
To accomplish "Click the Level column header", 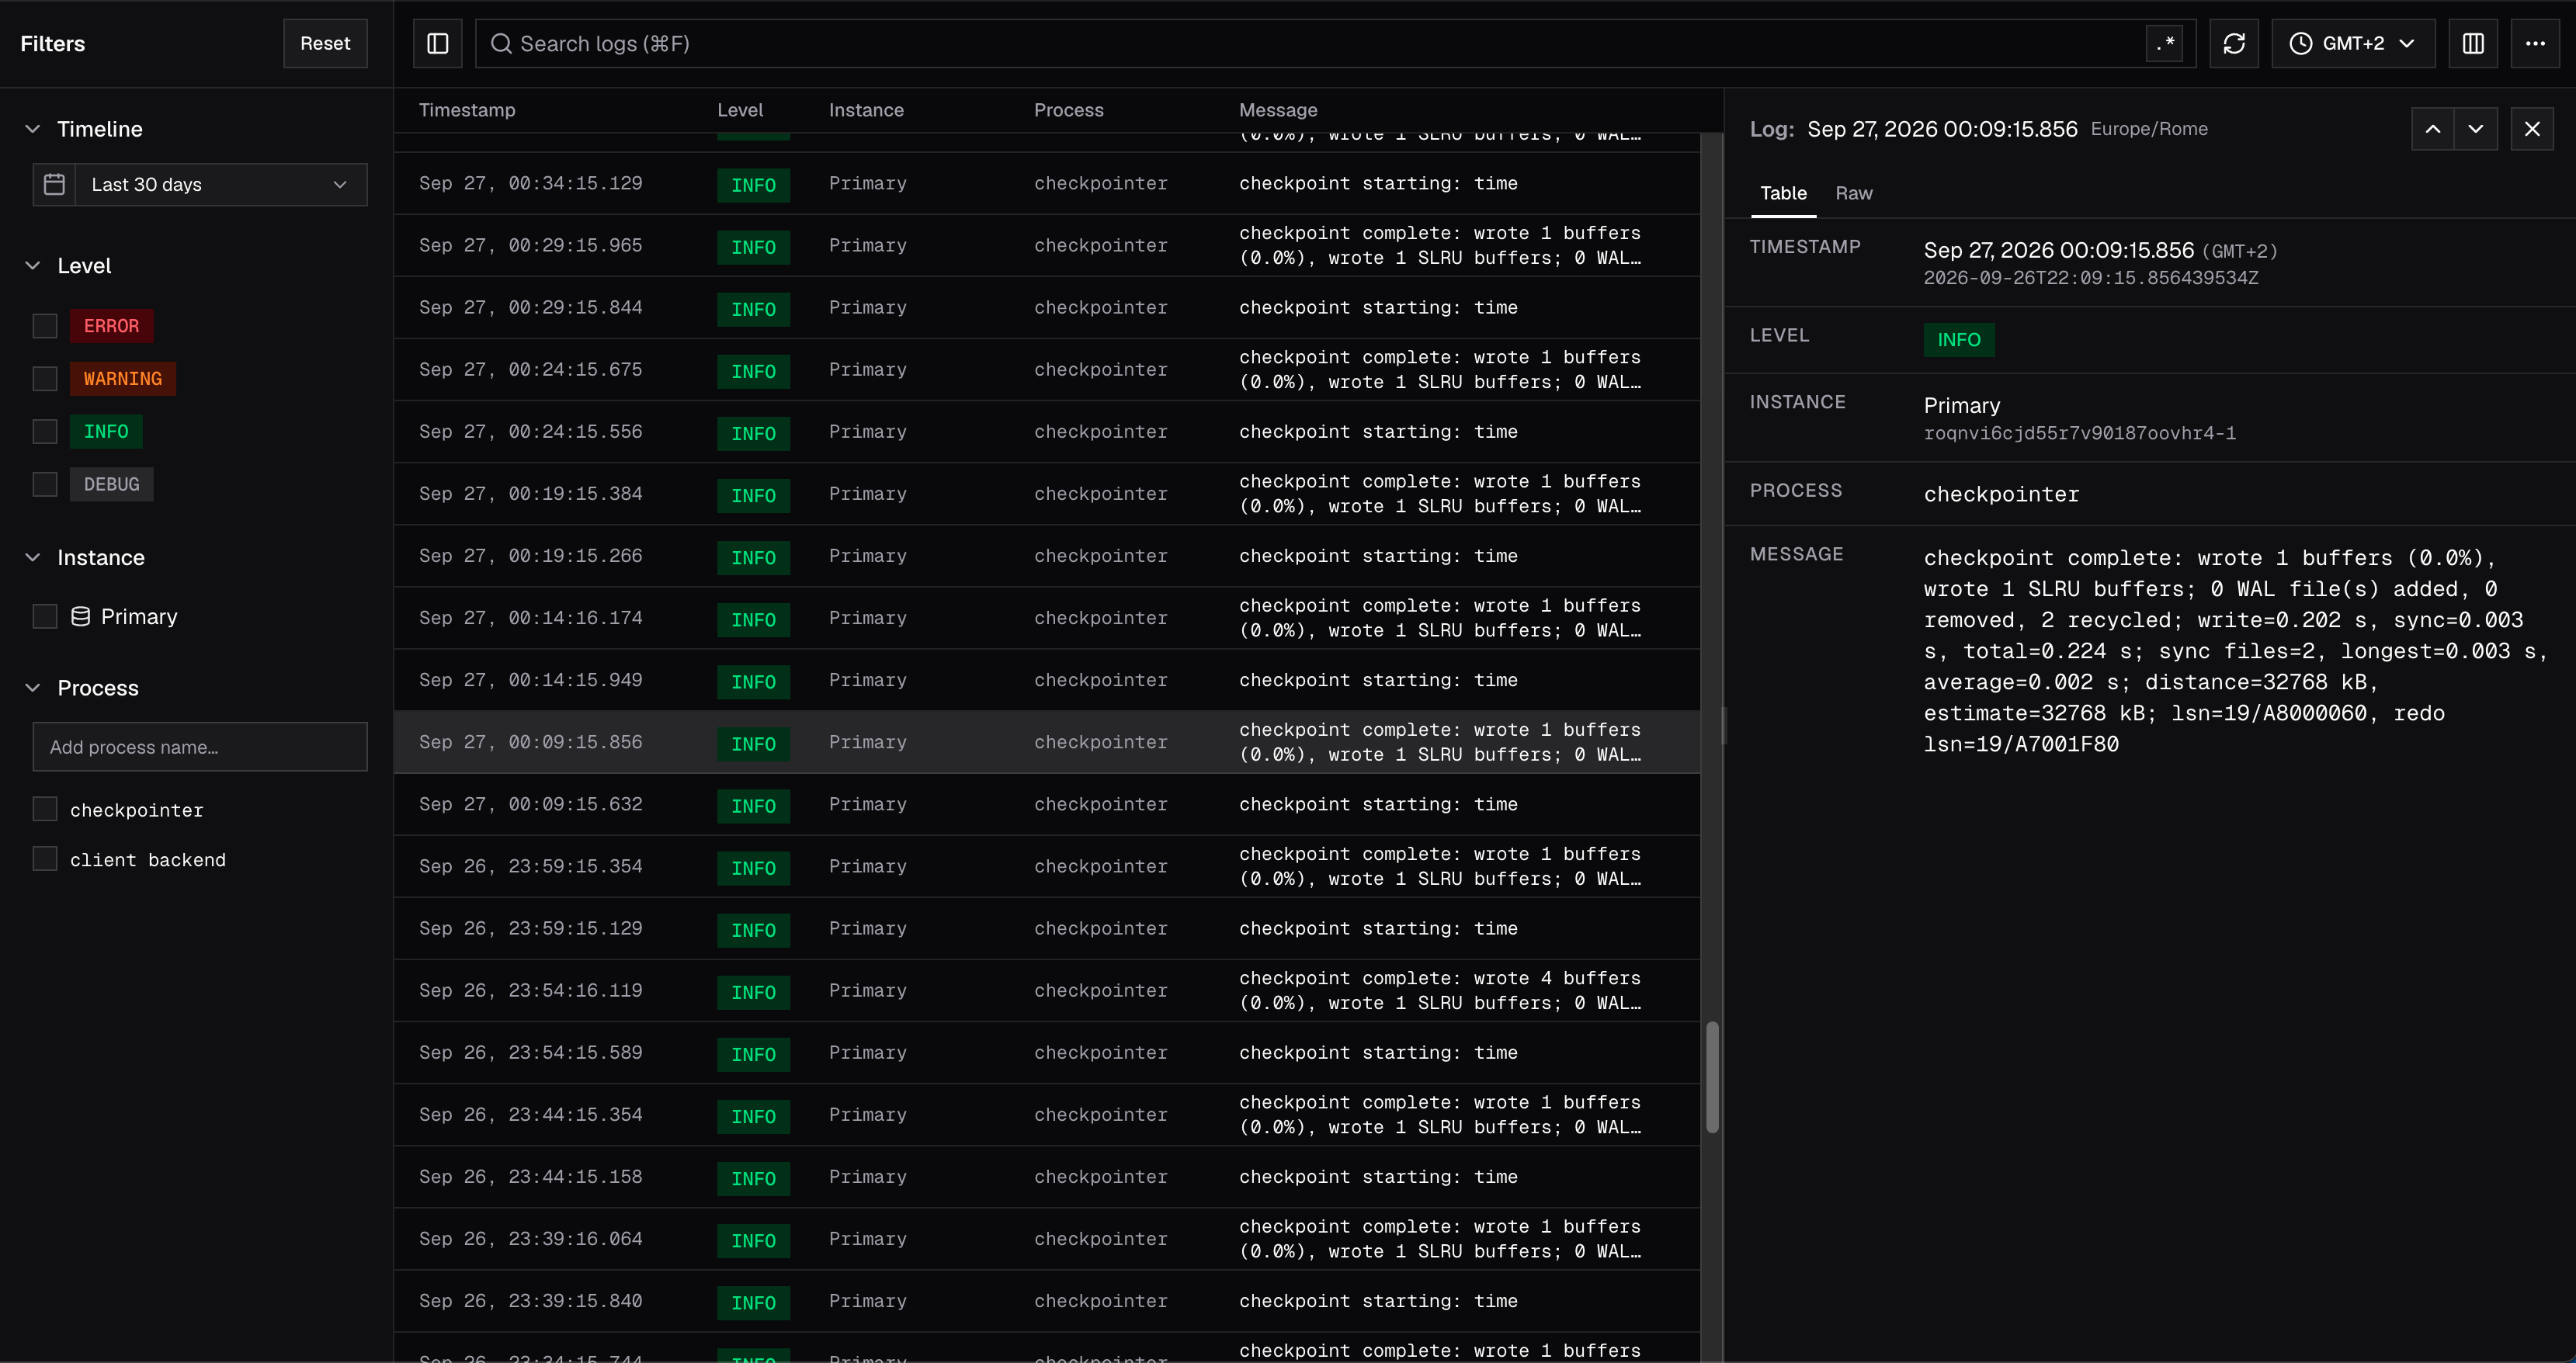I will 740,110.
